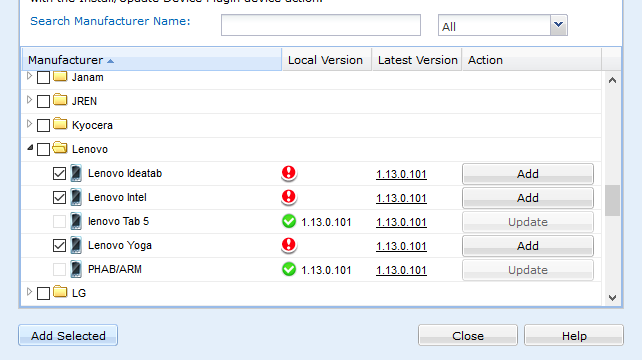The image size is (642, 360).
Task: Click the Add Selected button
Action: click(68, 335)
